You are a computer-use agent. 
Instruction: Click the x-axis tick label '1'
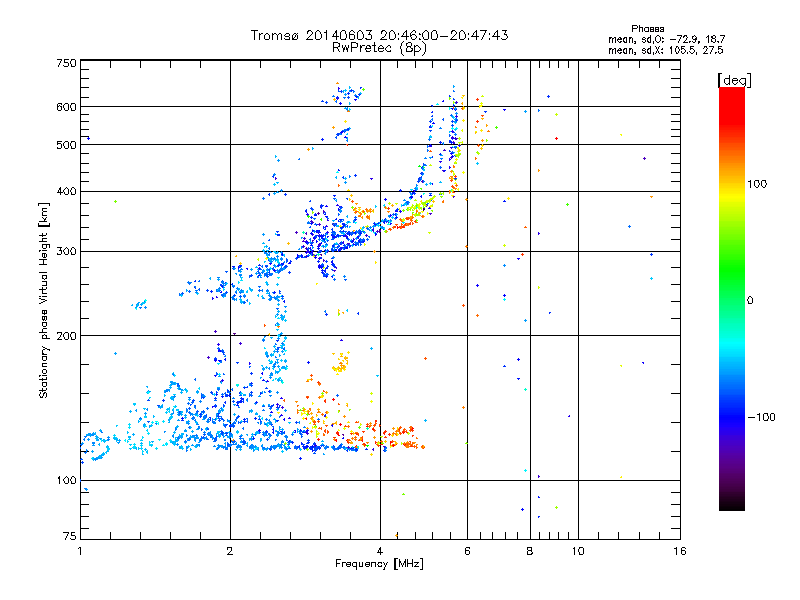pos(80,551)
